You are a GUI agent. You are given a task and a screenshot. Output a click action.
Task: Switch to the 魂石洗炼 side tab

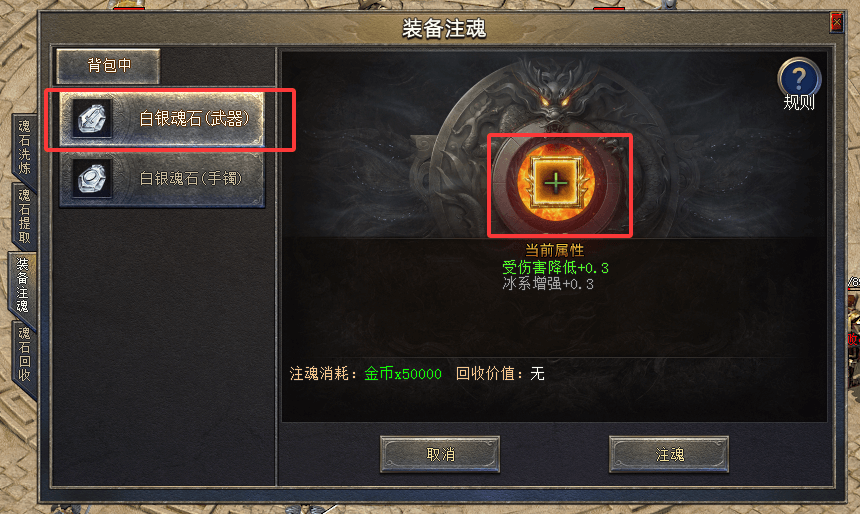[24, 147]
